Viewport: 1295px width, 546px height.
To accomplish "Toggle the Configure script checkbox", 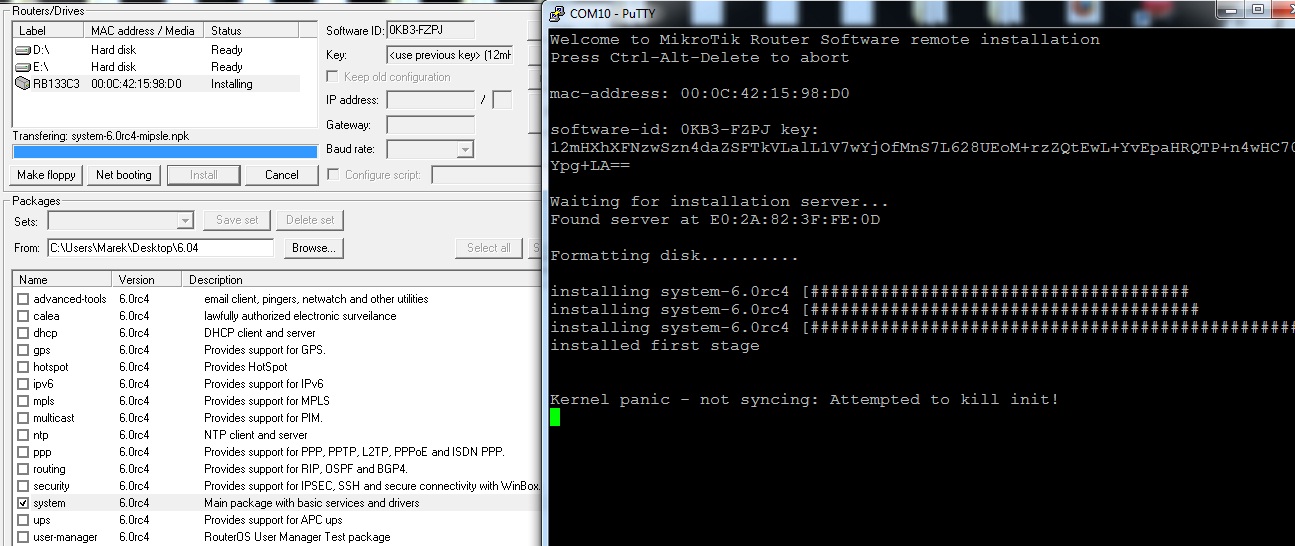I will pyautogui.click(x=333, y=175).
